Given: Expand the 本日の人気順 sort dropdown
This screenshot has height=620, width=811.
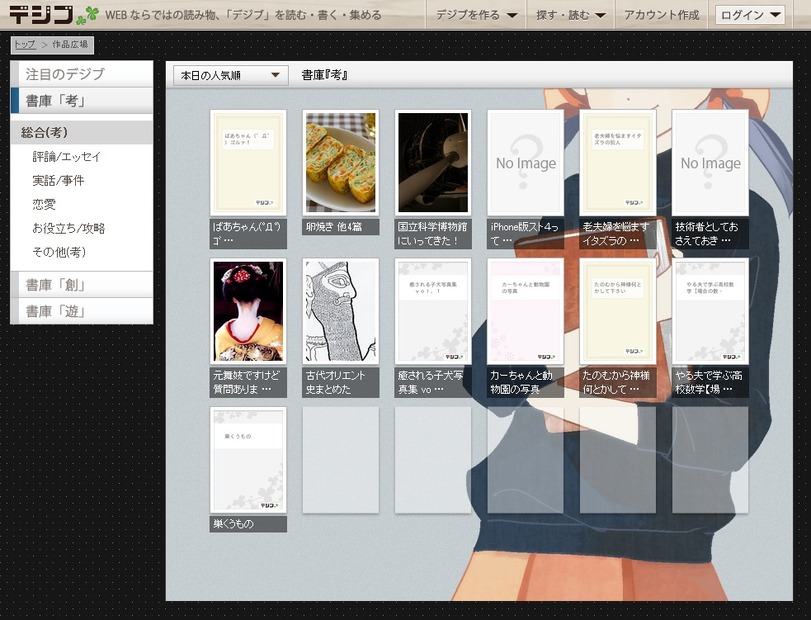Looking at the screenshot, I should pyautogui.click(x=230, y=75).
